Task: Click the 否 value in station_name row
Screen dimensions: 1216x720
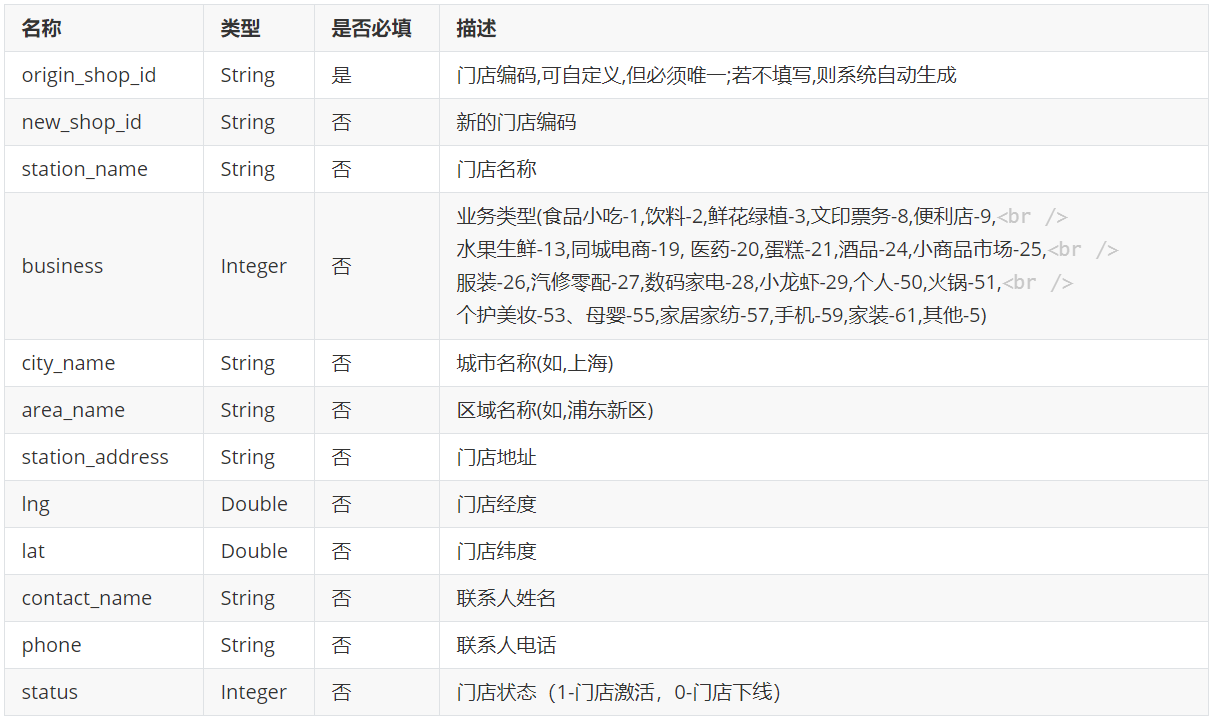Action: (342, 169)
